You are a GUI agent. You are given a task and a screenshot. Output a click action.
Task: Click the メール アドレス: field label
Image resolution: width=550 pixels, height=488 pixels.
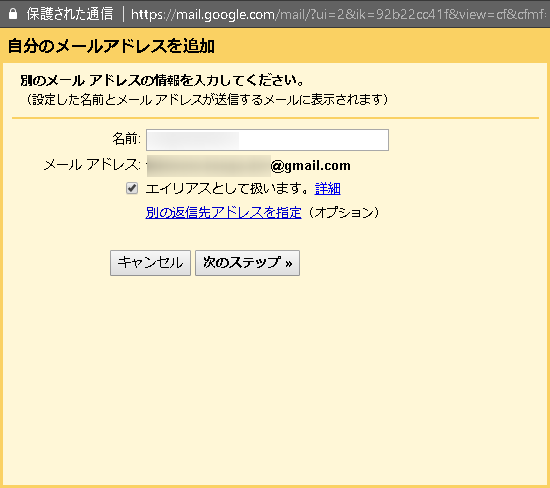point(92,165)
